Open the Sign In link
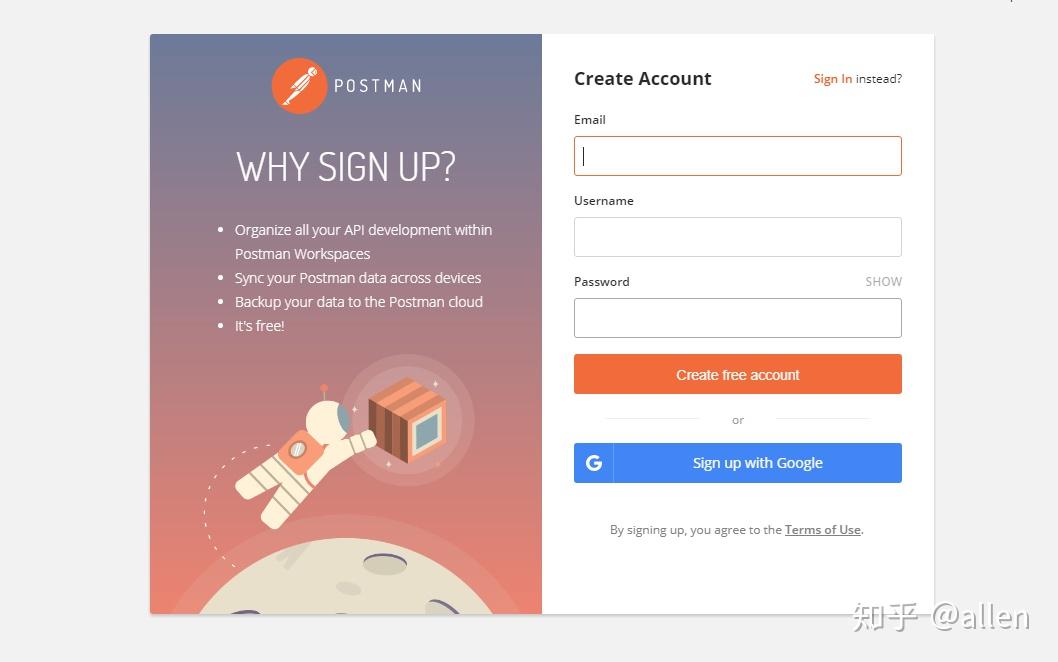The image size is (1058, 662). [833, 79]
